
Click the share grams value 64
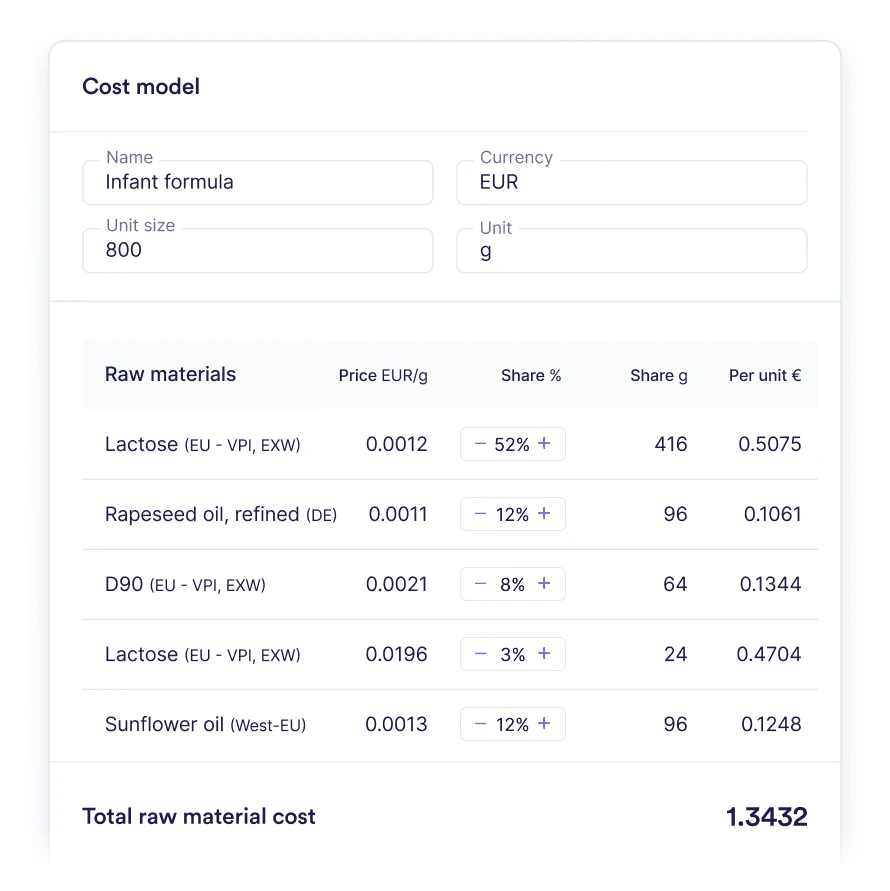coord(675,584)
